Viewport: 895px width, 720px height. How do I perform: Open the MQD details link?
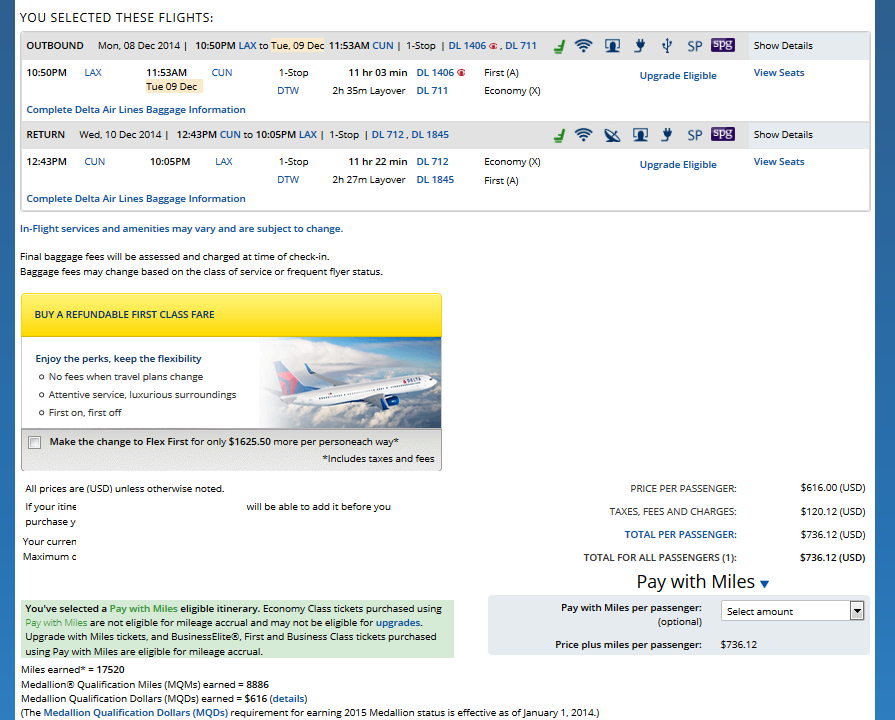coord(288,698)
